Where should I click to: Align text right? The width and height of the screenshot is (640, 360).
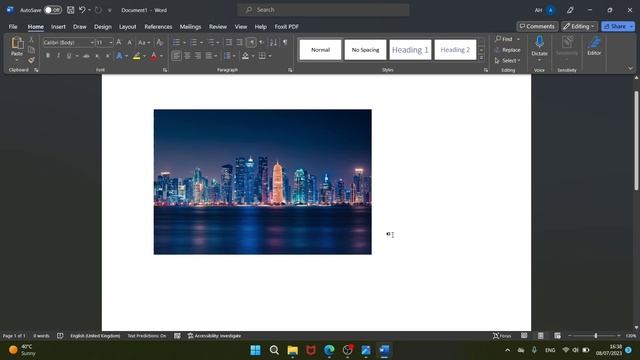[198, 56]
